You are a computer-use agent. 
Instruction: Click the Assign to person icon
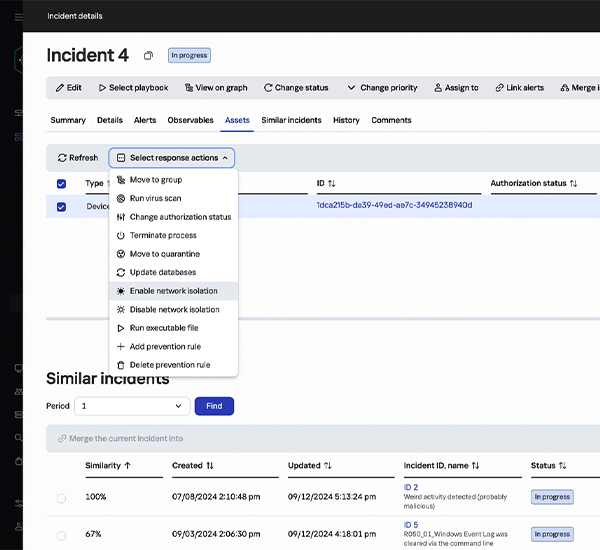point(438,88)
